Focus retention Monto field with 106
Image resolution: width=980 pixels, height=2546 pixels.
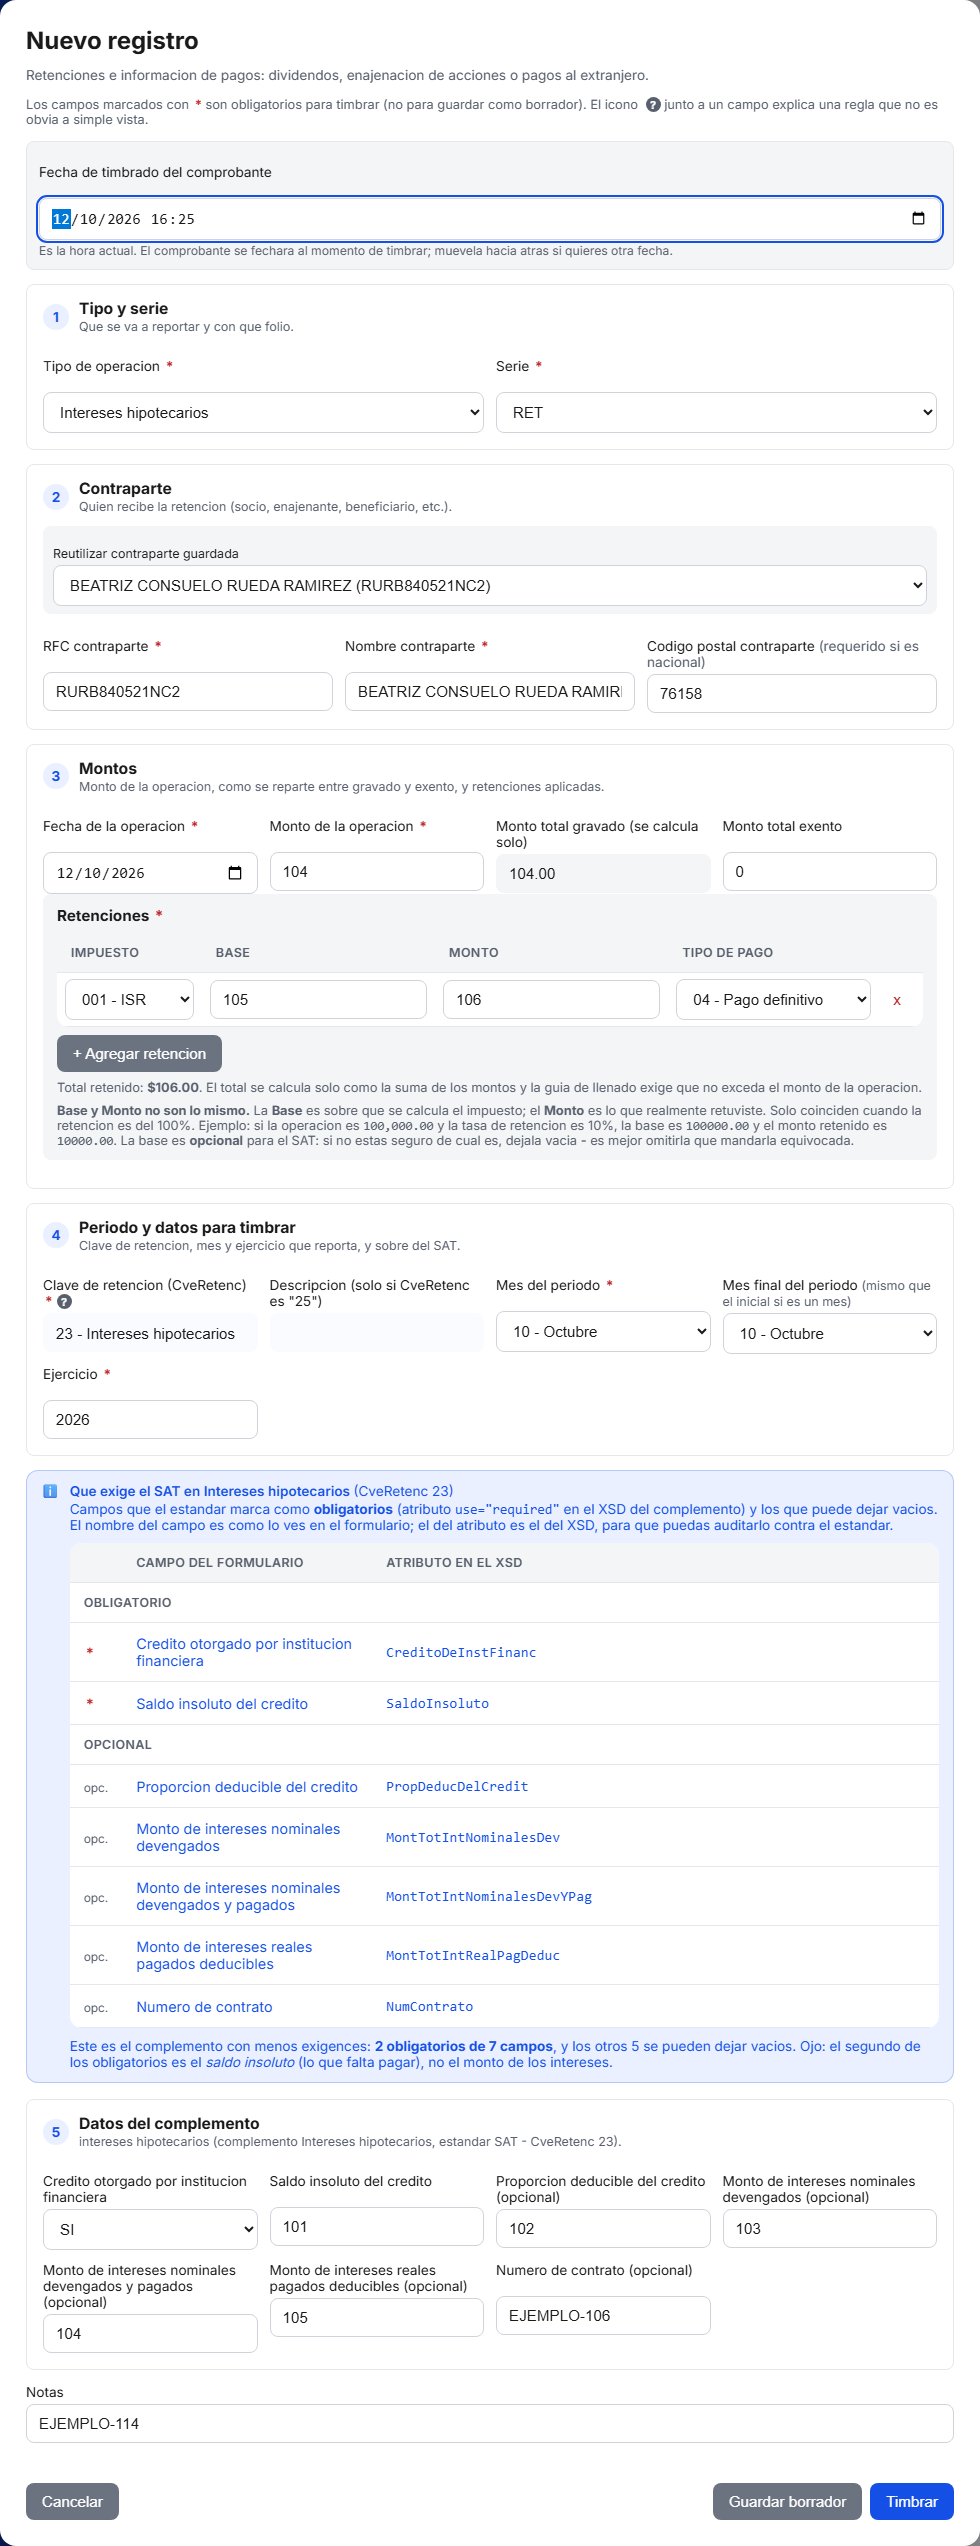(551, 999)
